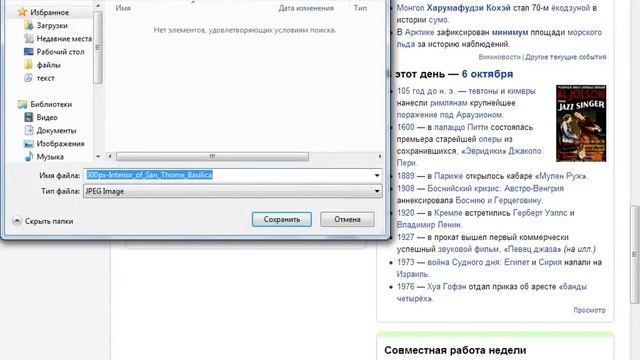
Task: Open the Герберт Уэллс link
Action: [540, 213]
